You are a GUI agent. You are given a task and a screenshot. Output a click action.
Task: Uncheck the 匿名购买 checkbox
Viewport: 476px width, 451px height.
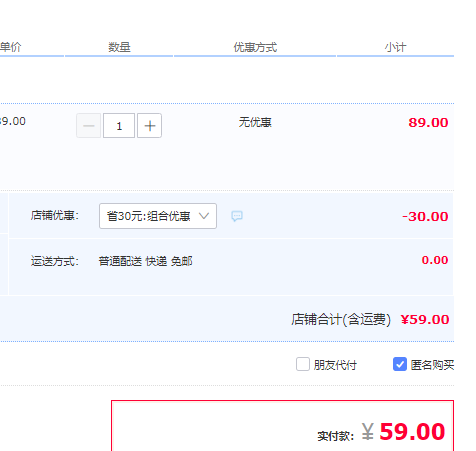400,364
